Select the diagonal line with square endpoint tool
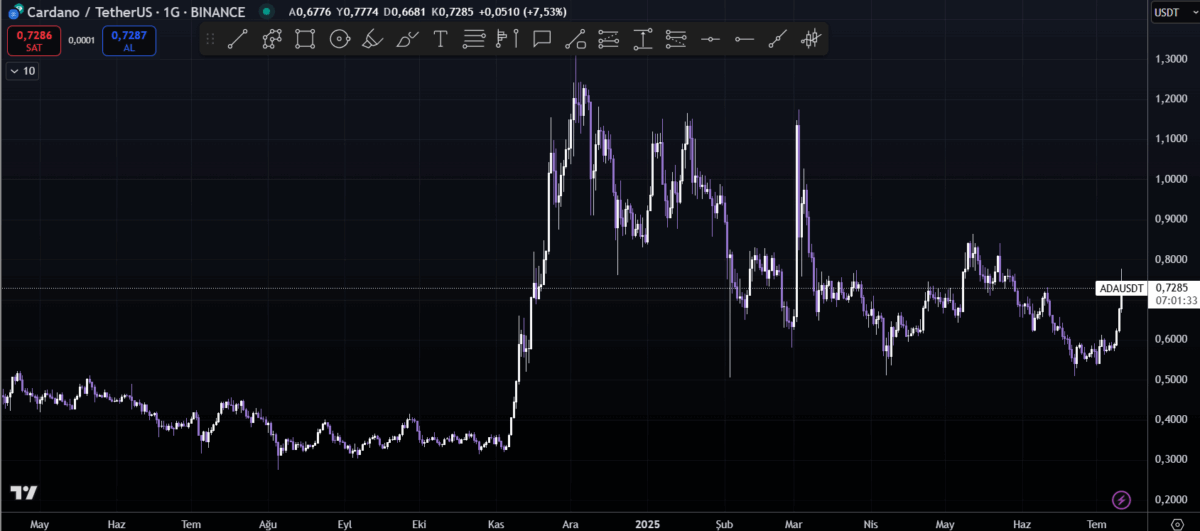This screenshot has width=1200, height=531. [x=575, y=40]
